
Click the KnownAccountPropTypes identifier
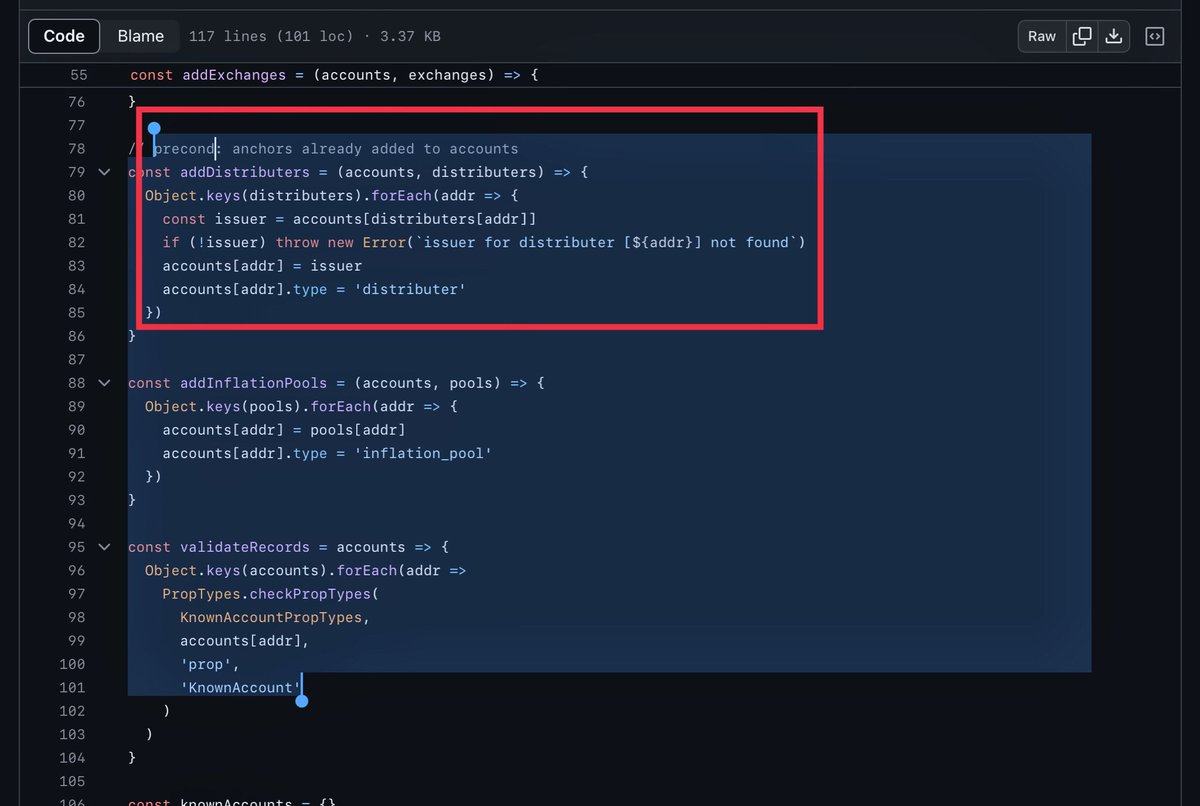271,617
